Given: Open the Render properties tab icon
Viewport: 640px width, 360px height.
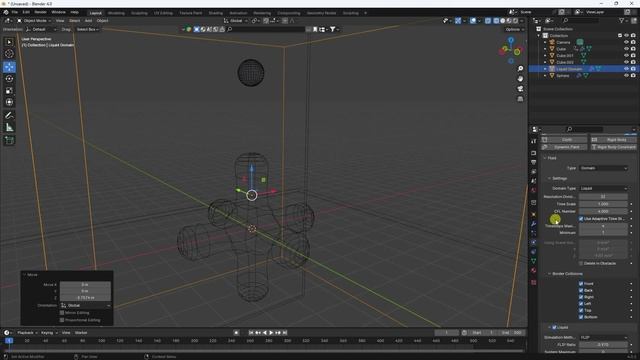Looking at the screenshot, I should (533, 153).
